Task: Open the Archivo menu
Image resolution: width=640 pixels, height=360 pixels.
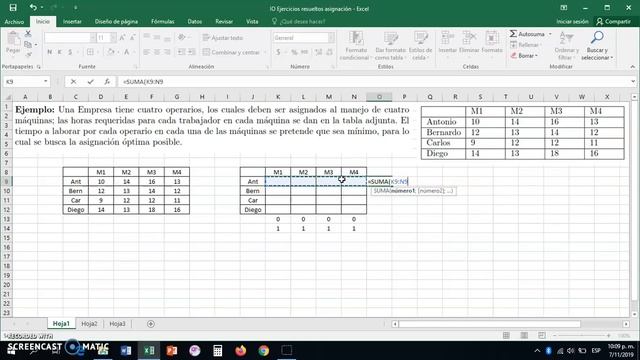Action: point(14,22)
